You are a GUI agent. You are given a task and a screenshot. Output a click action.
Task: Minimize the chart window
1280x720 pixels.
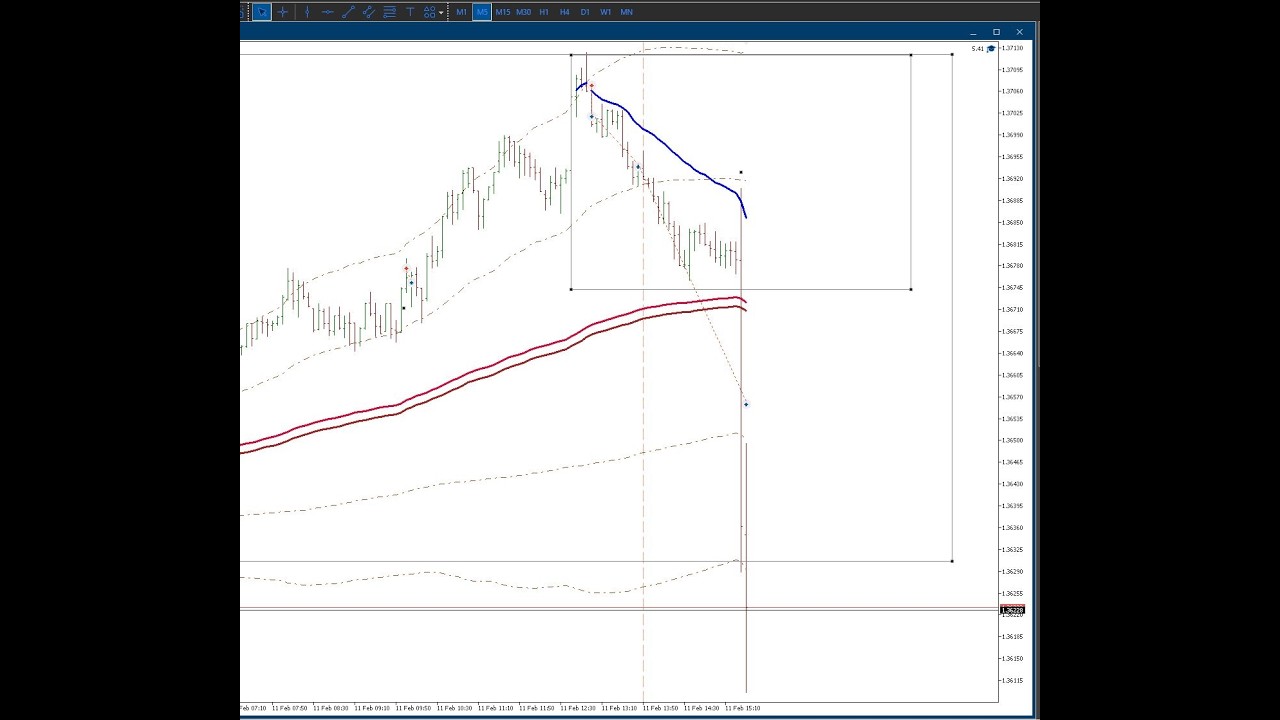(973, 32)
